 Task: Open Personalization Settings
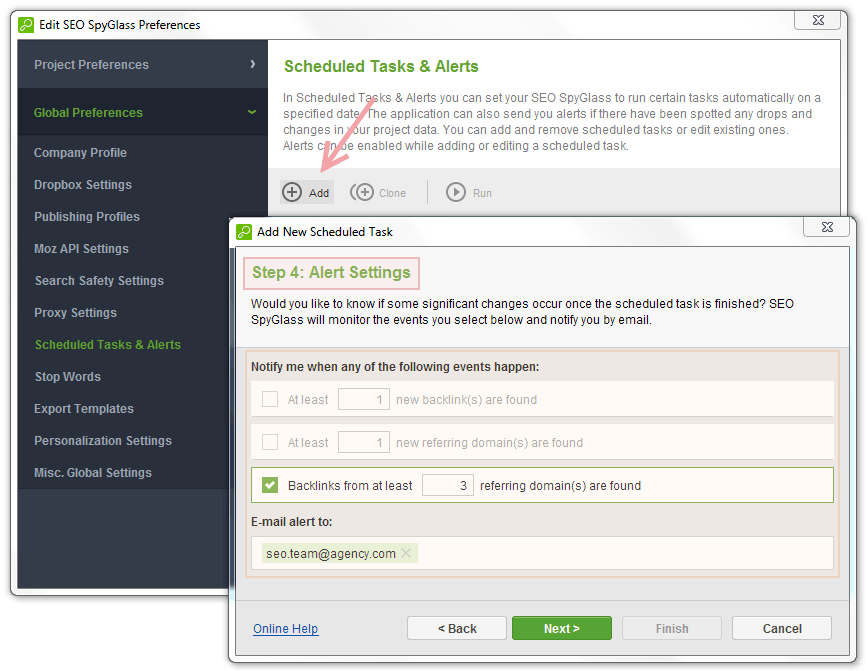(x=103, y=441)
